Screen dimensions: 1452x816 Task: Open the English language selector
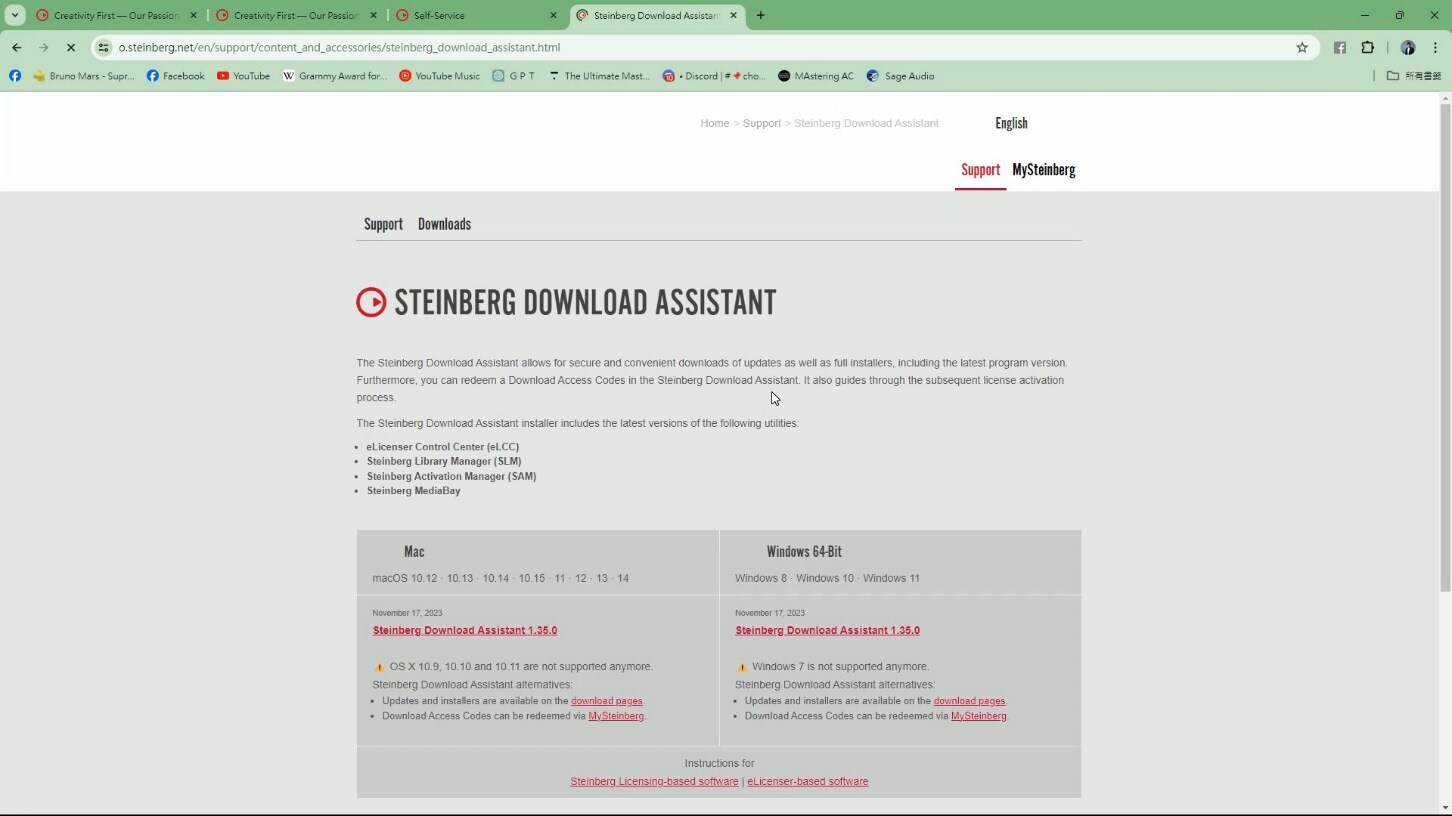(1011, 123)
